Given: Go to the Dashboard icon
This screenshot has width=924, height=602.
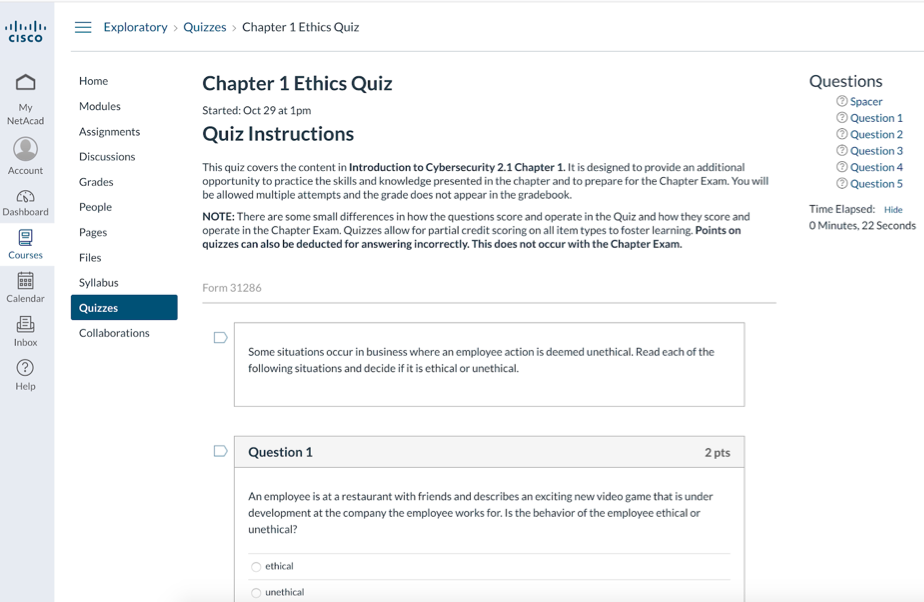Looking at the screenshot, I should (26, 196).
